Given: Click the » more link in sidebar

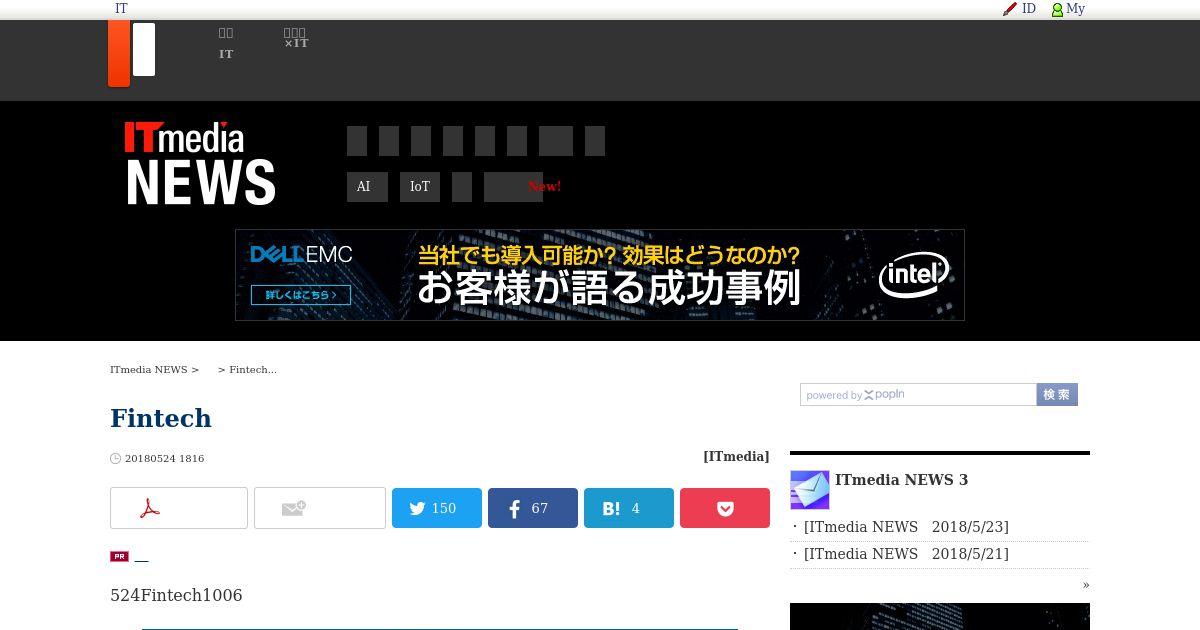Looking at the screenshot, I should click(x=1086, y=585).
